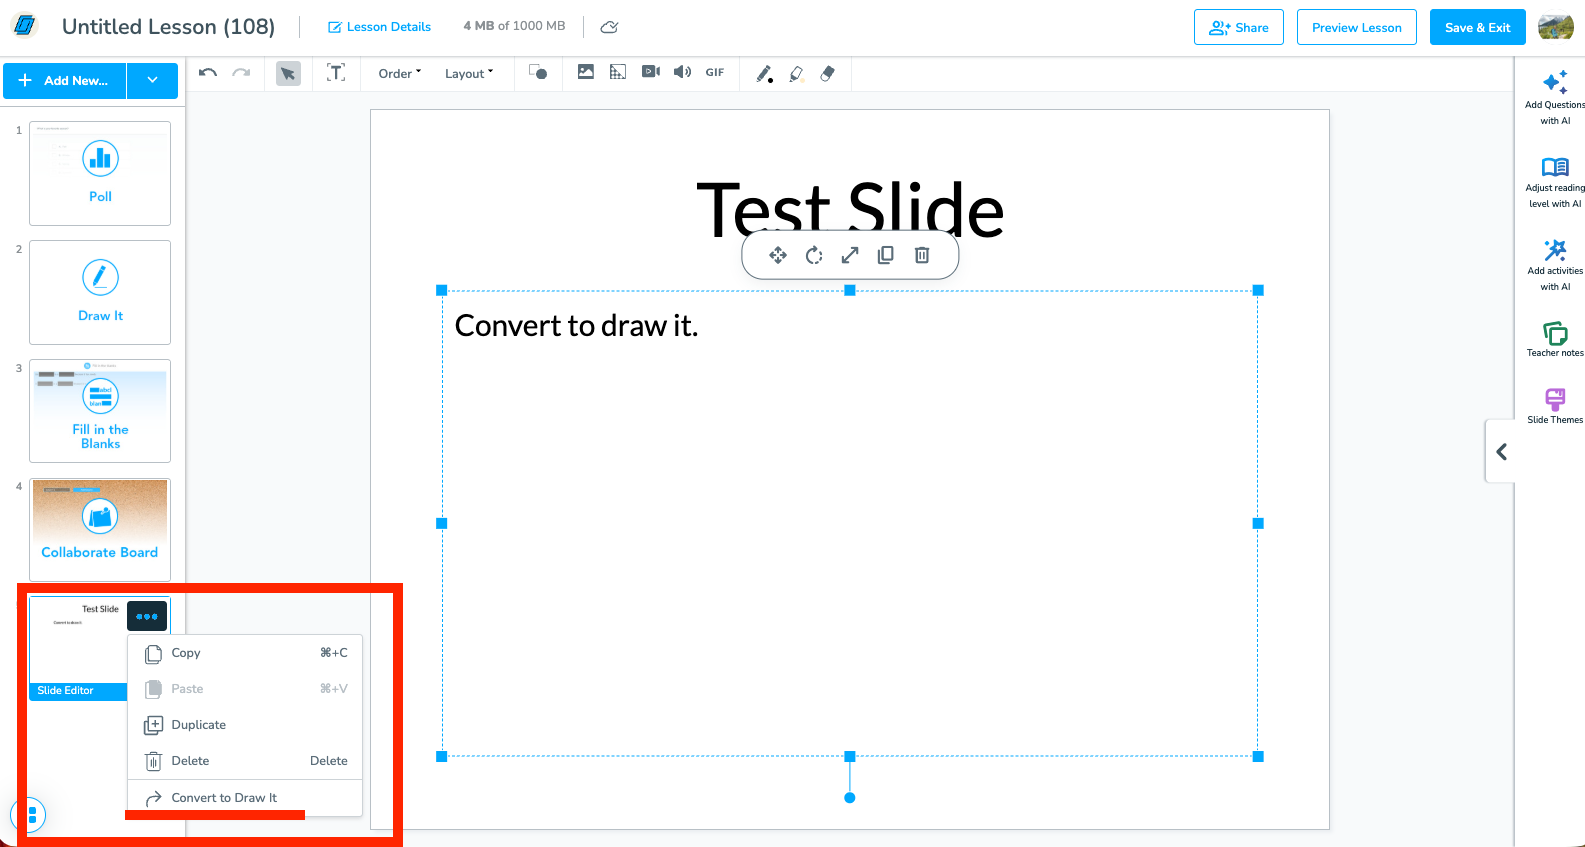Click the background image icon
The height and width of the screenshot is (847, 1585).
coord(618,72)
